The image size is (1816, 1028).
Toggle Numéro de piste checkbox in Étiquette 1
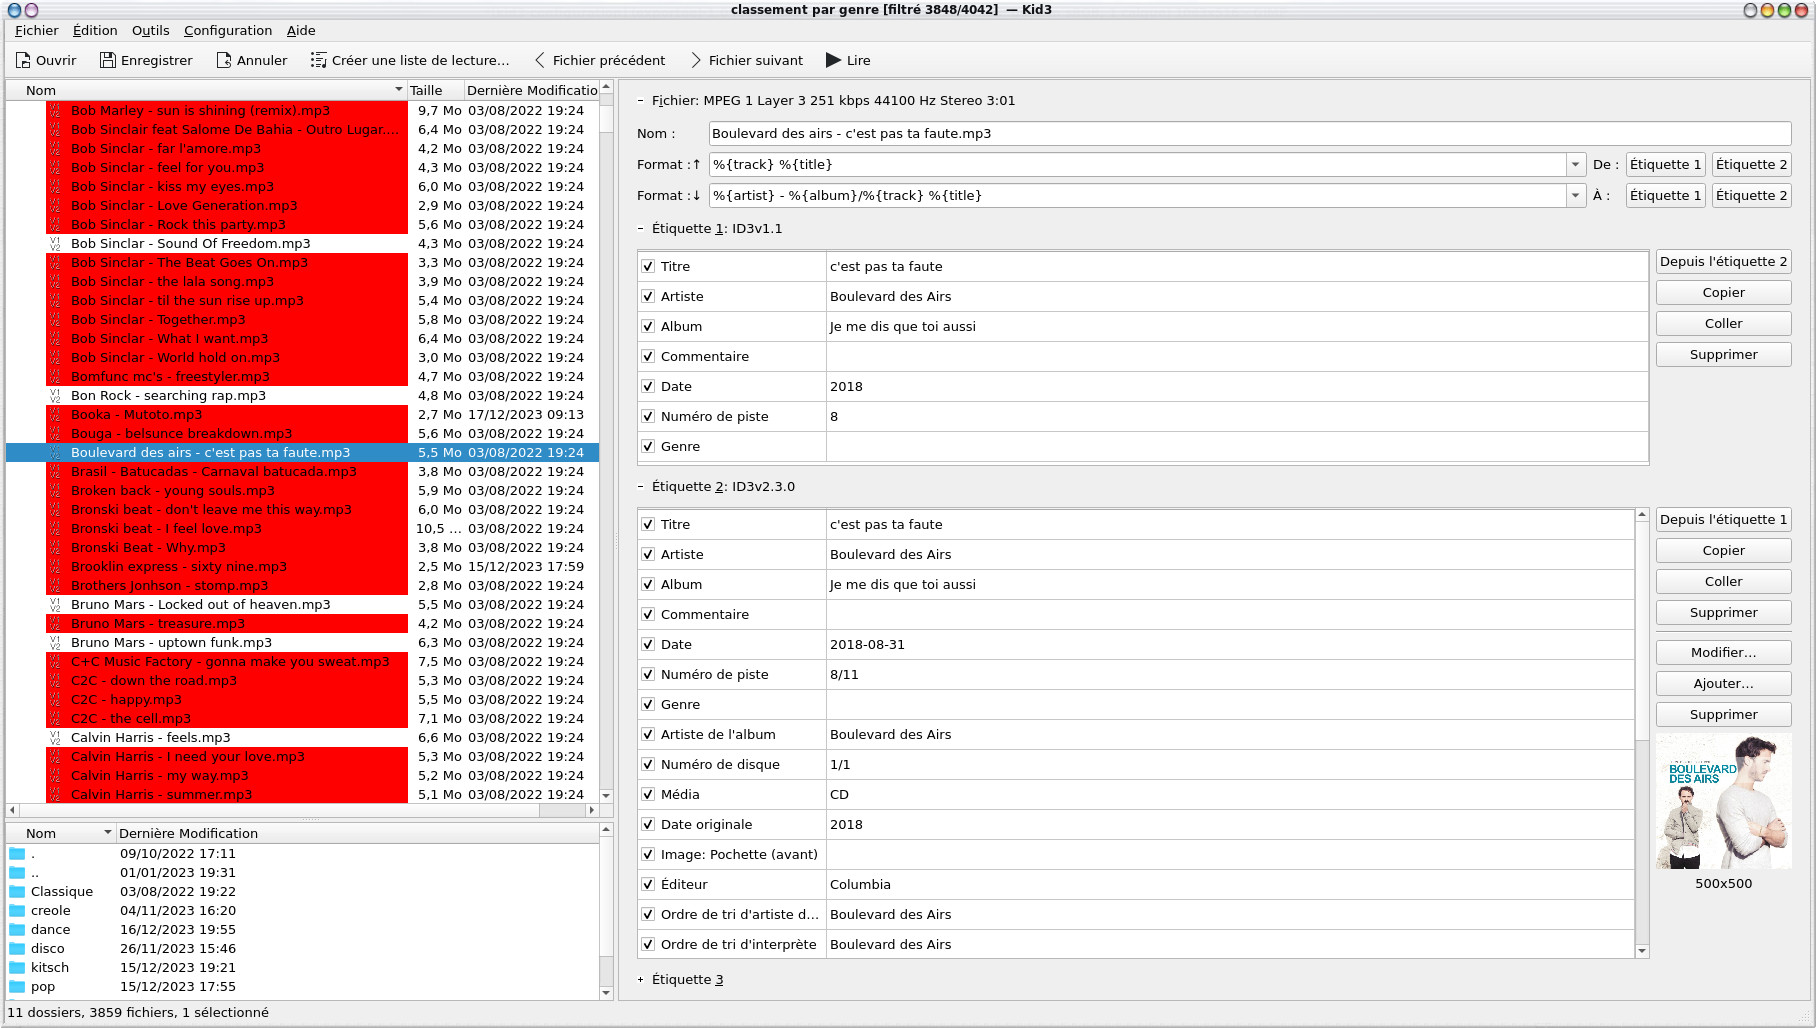(648, 416)
